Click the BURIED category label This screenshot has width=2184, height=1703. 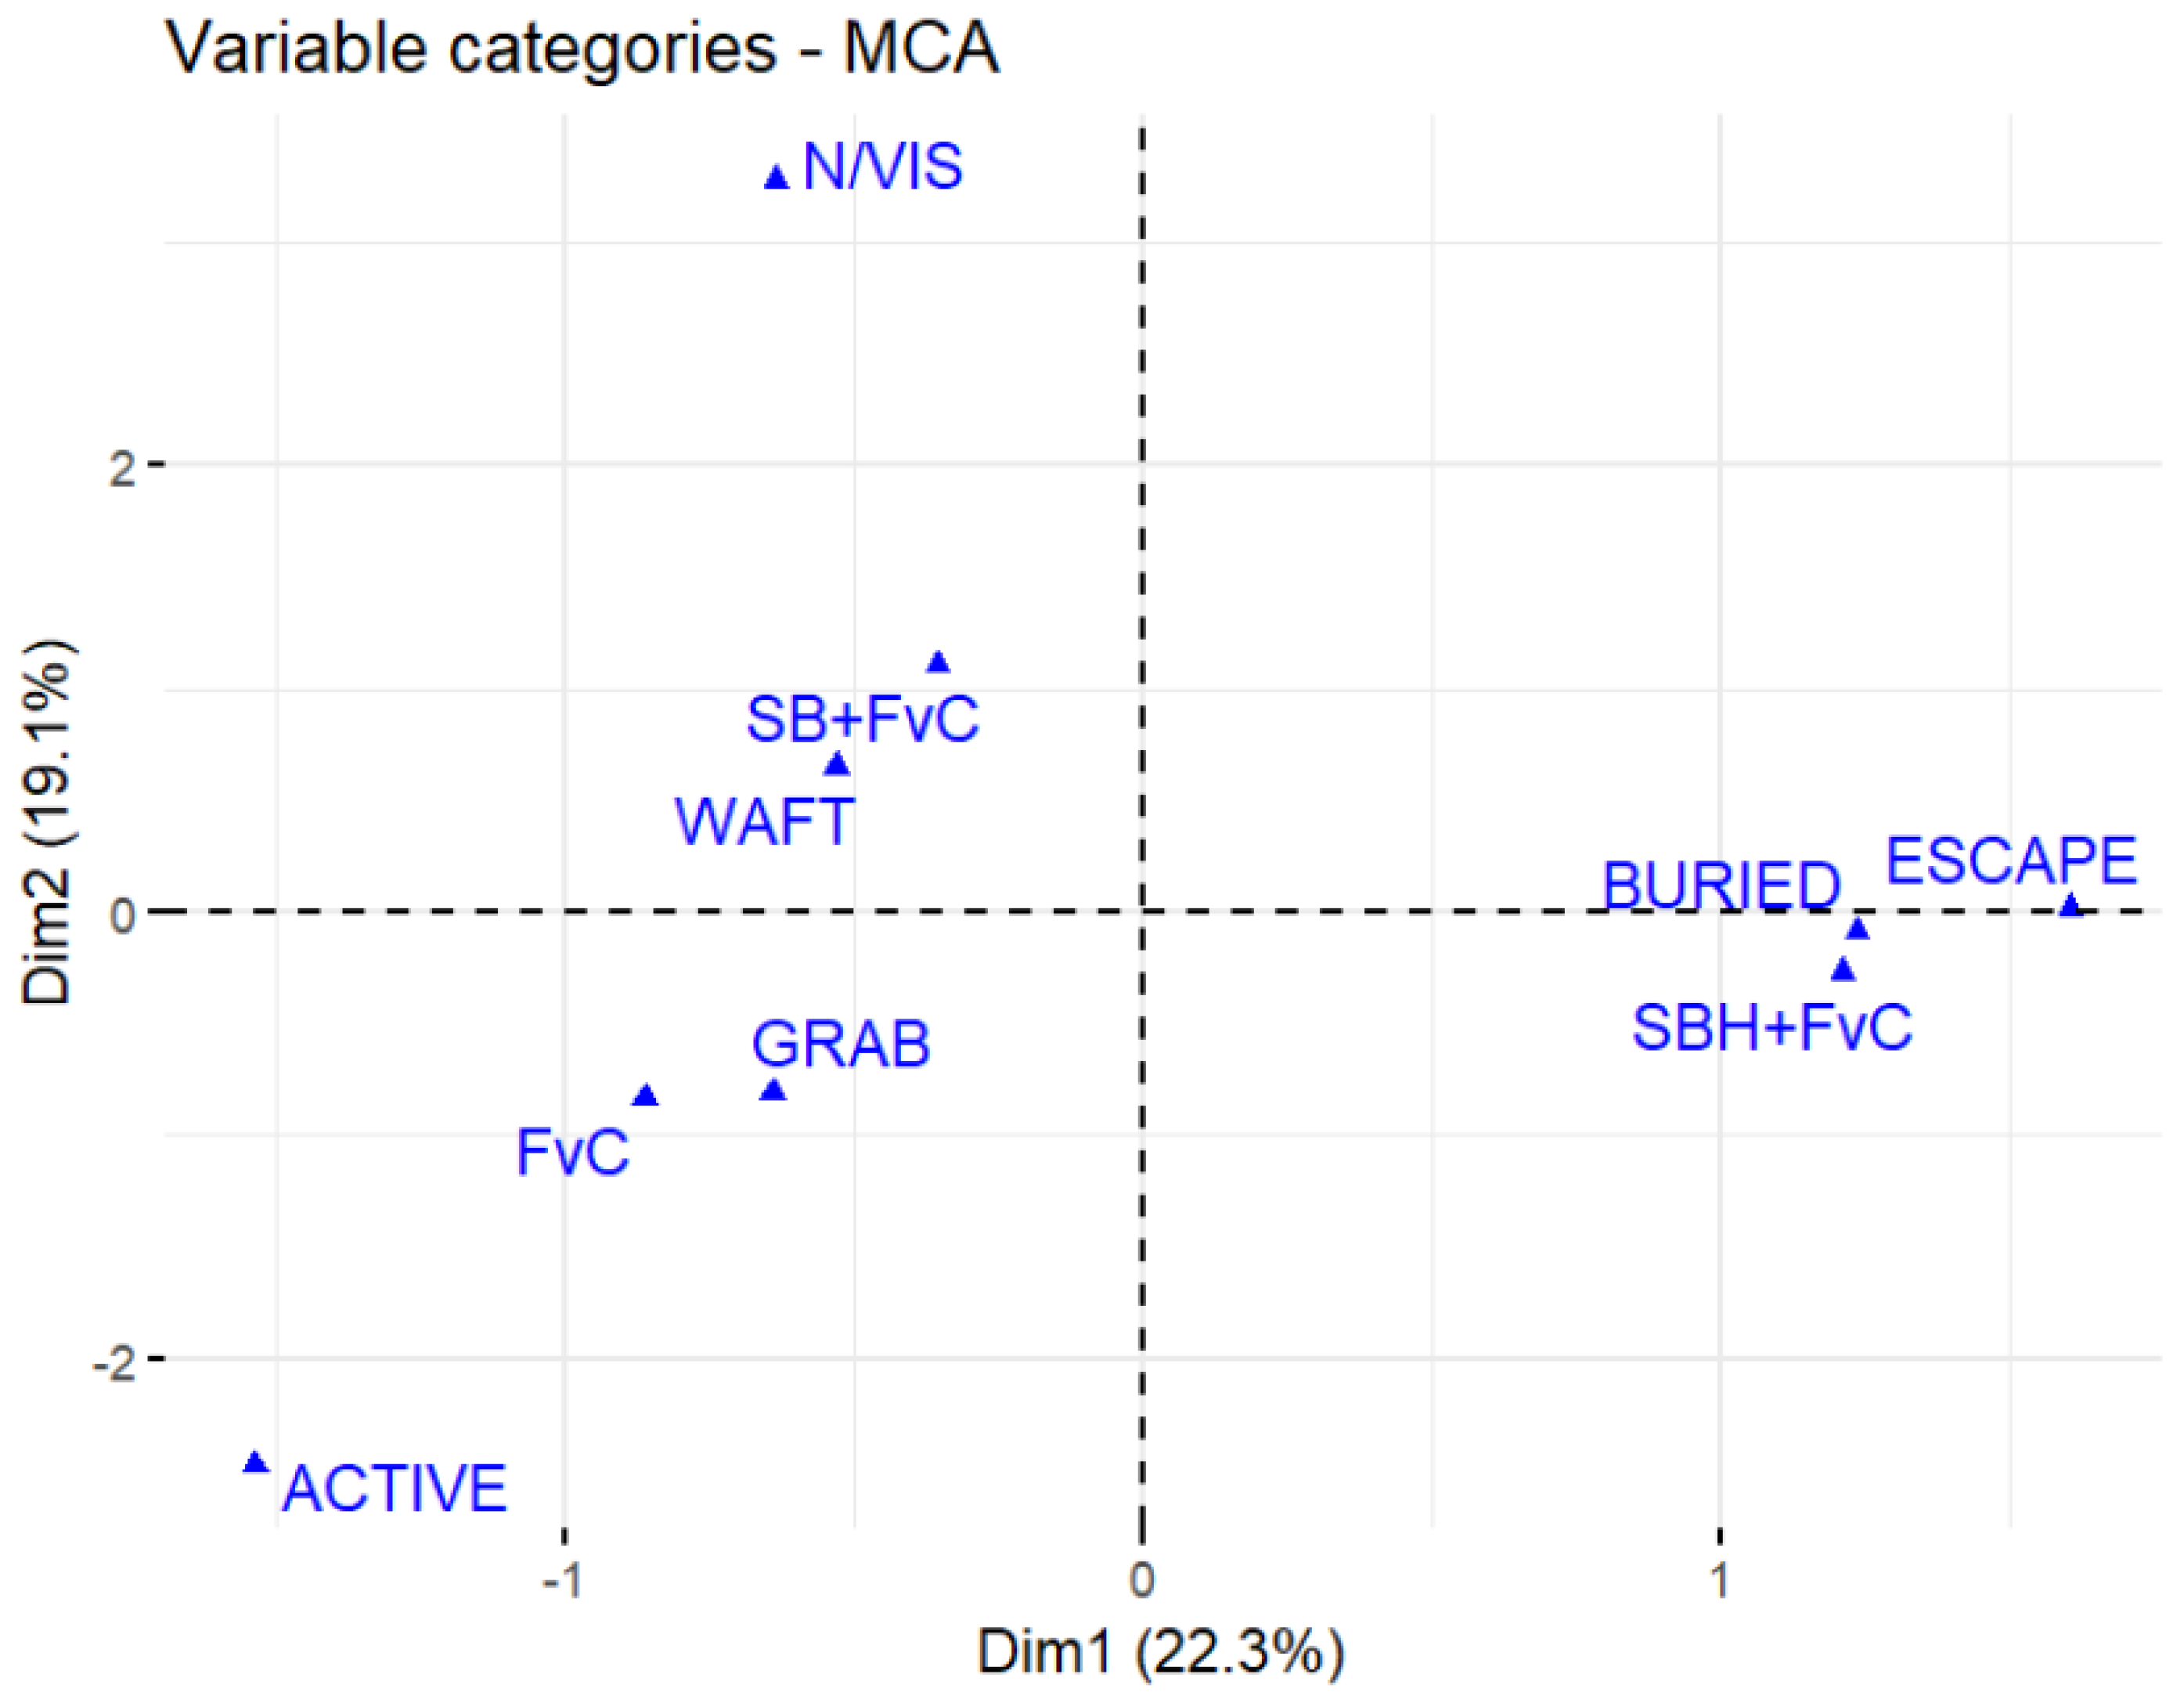tap(1721, 885)
